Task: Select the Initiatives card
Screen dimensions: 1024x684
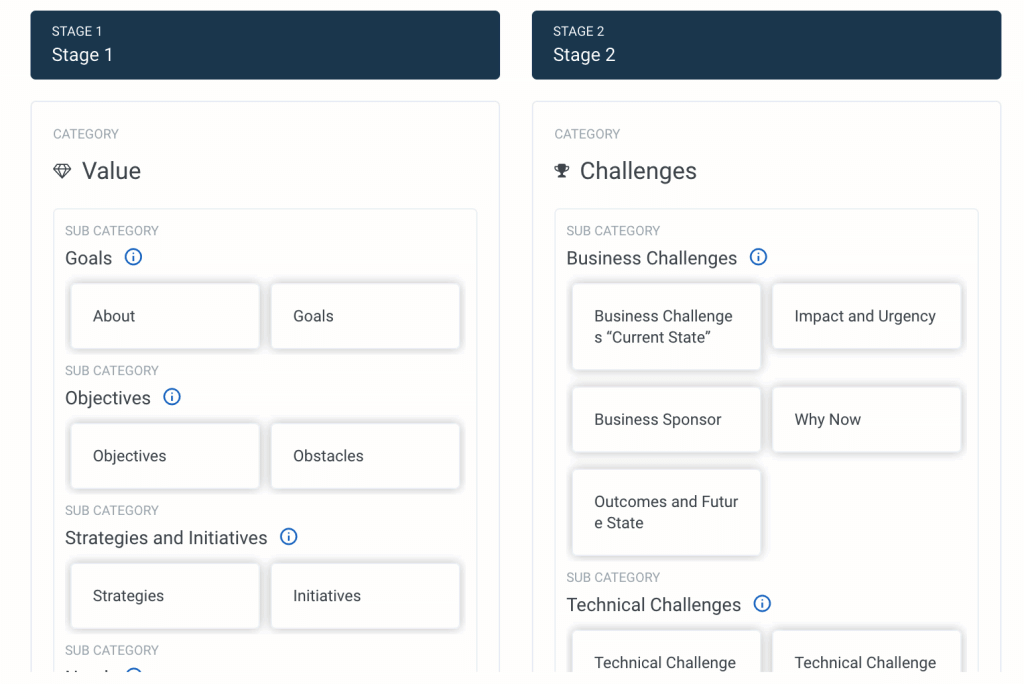Action: [x=365, y=596]
